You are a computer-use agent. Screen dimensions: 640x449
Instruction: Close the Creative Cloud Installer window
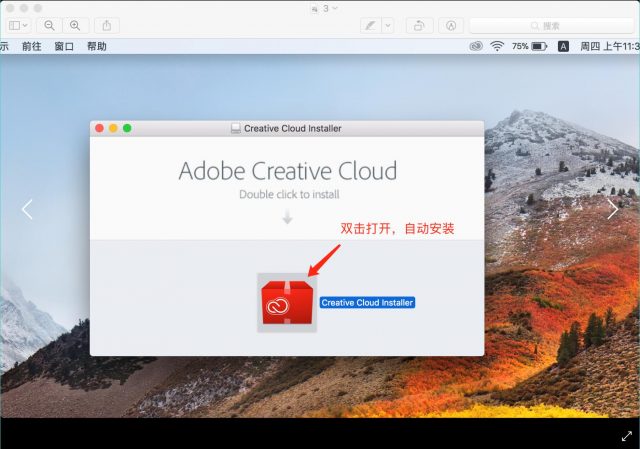click(x=99, y=128)
